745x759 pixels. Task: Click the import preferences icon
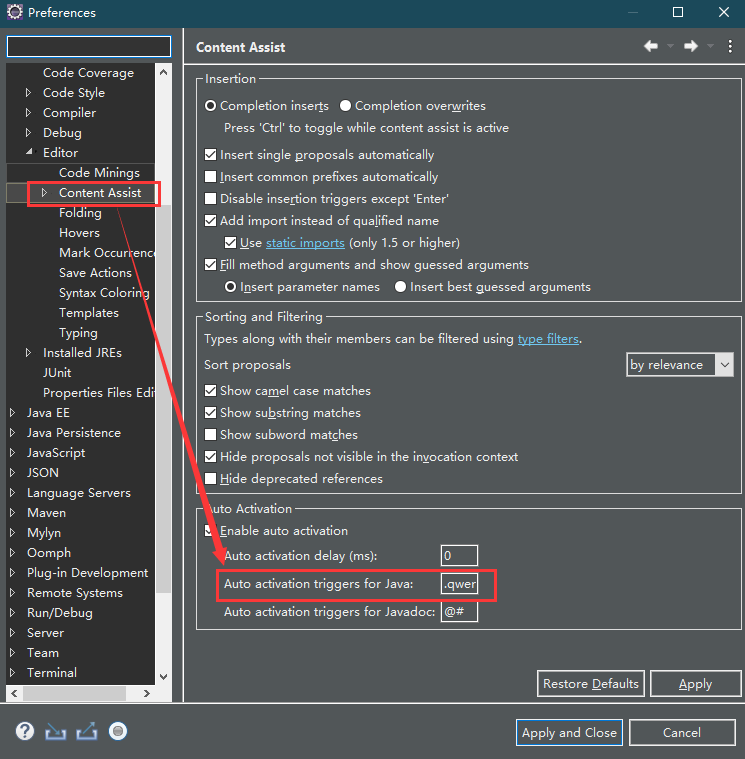click(56, 731)
